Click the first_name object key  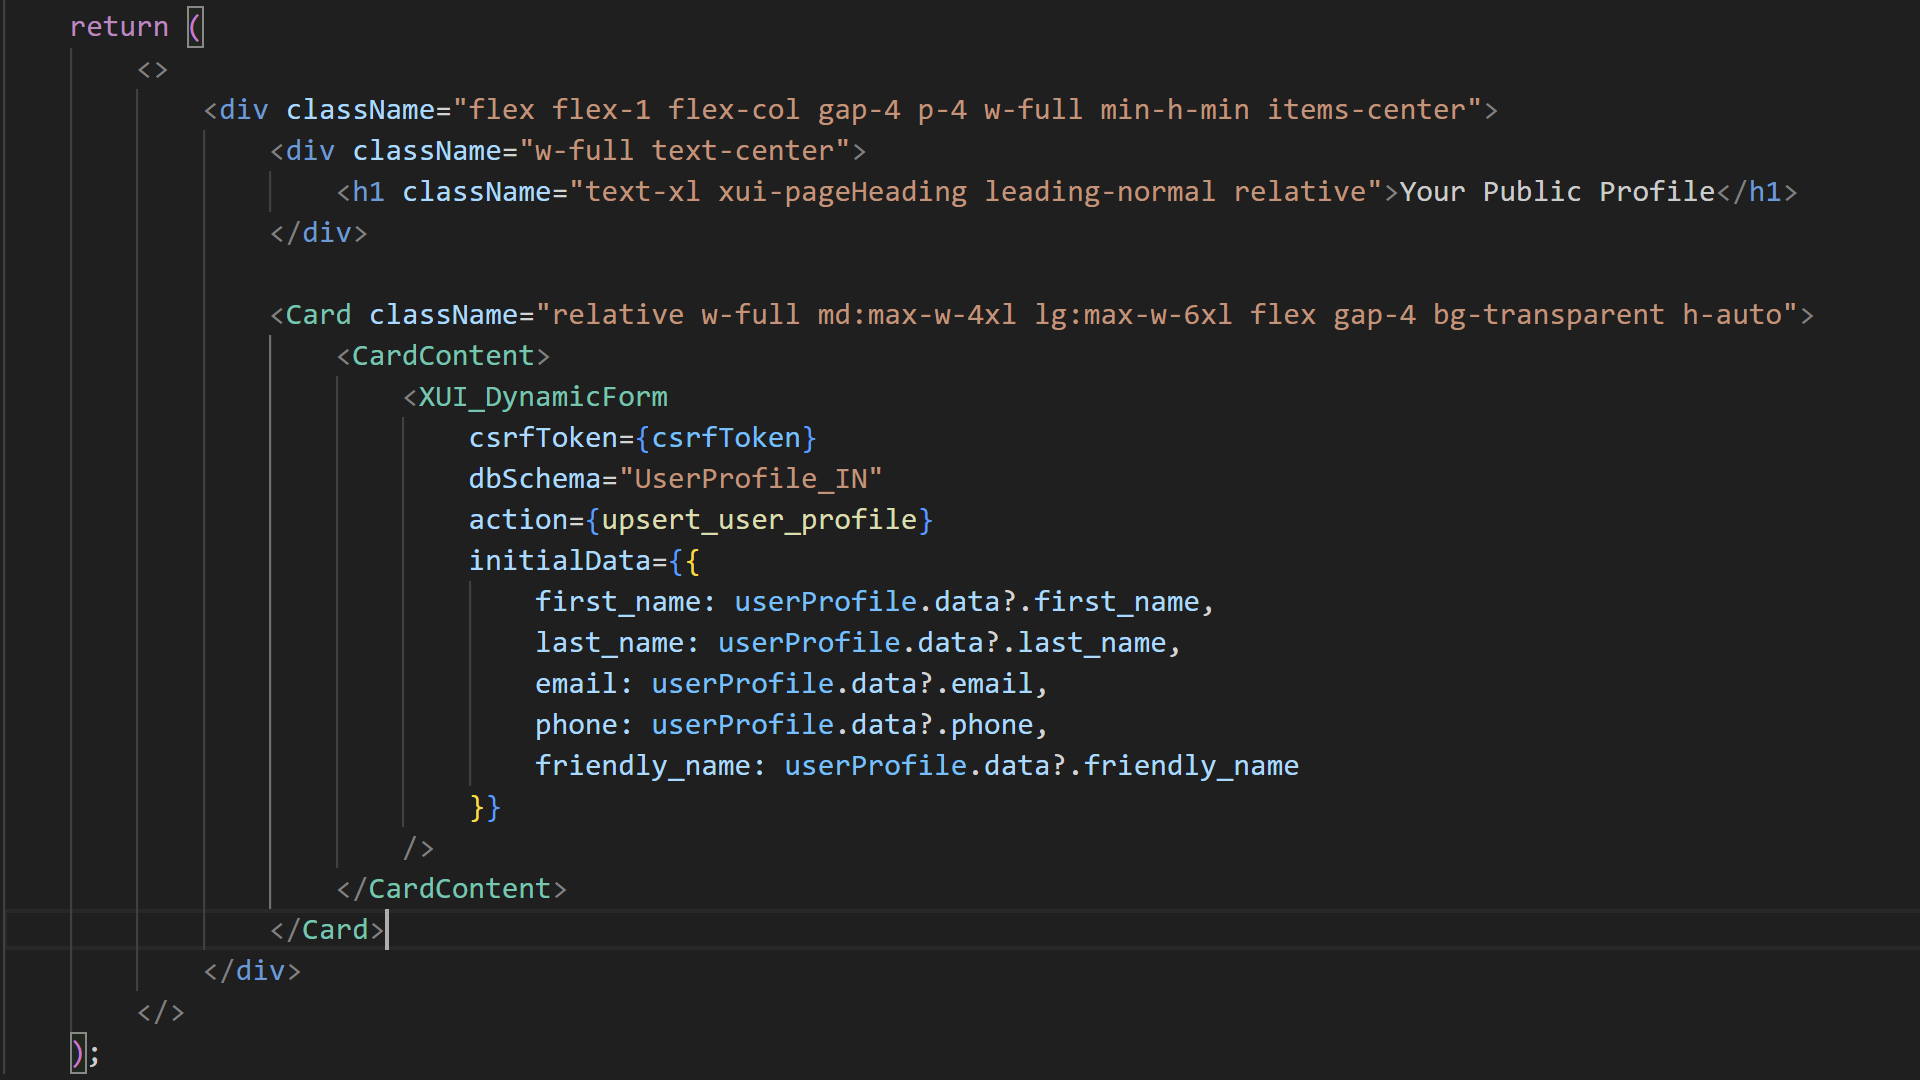coord(618,602)
